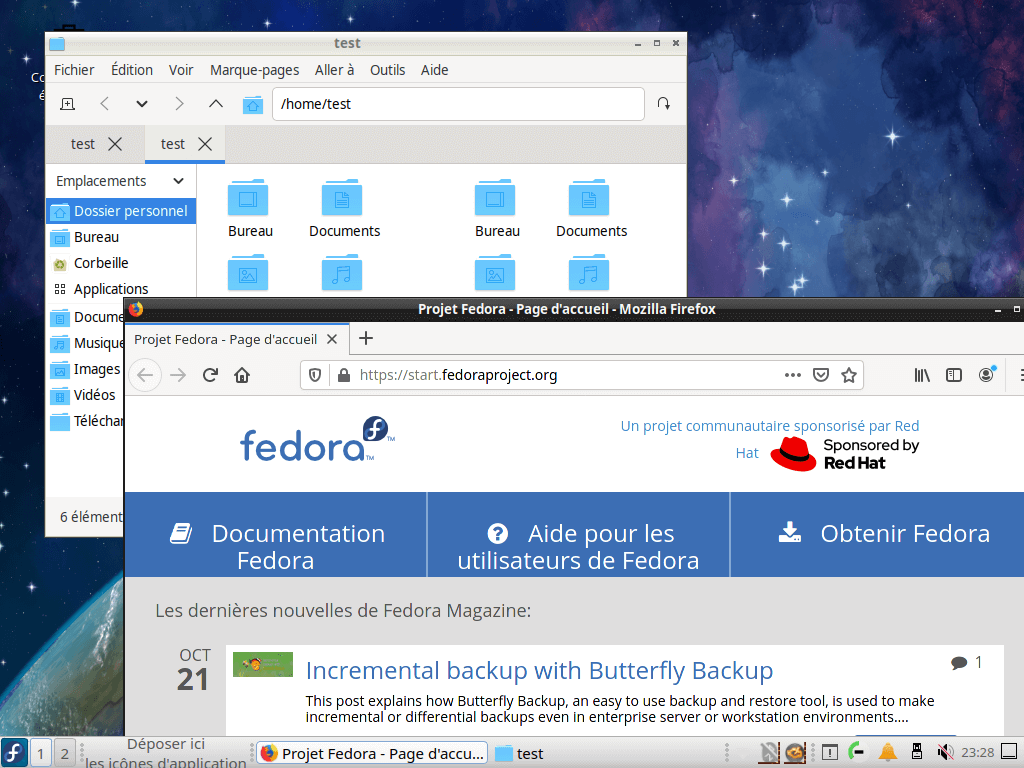The width and height of the screenshot is (1024, 768).
Task: Switch to the inactive test tab
Action: pyautogui.click(x=83, y=144)
